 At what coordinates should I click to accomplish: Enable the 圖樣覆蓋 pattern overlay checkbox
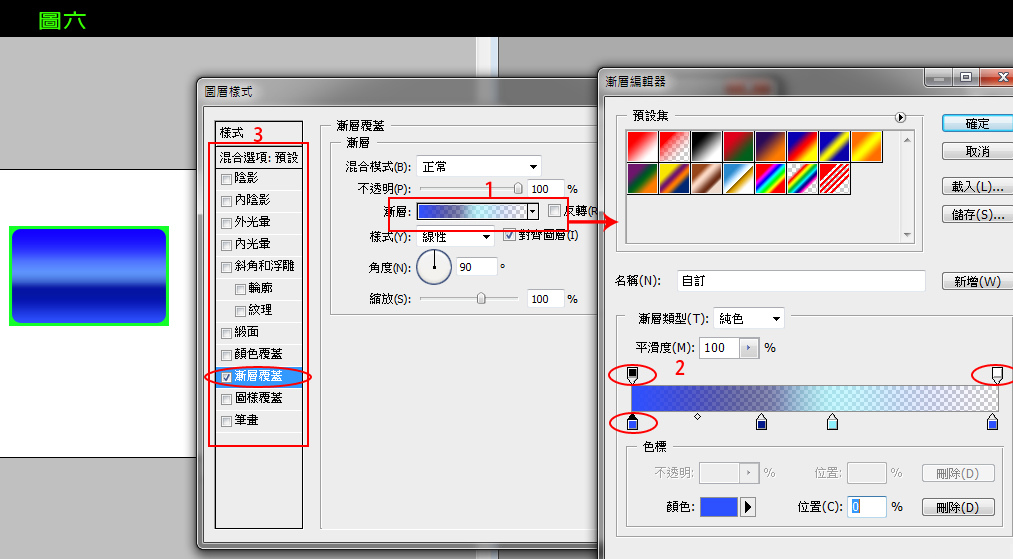click(226, 399)
